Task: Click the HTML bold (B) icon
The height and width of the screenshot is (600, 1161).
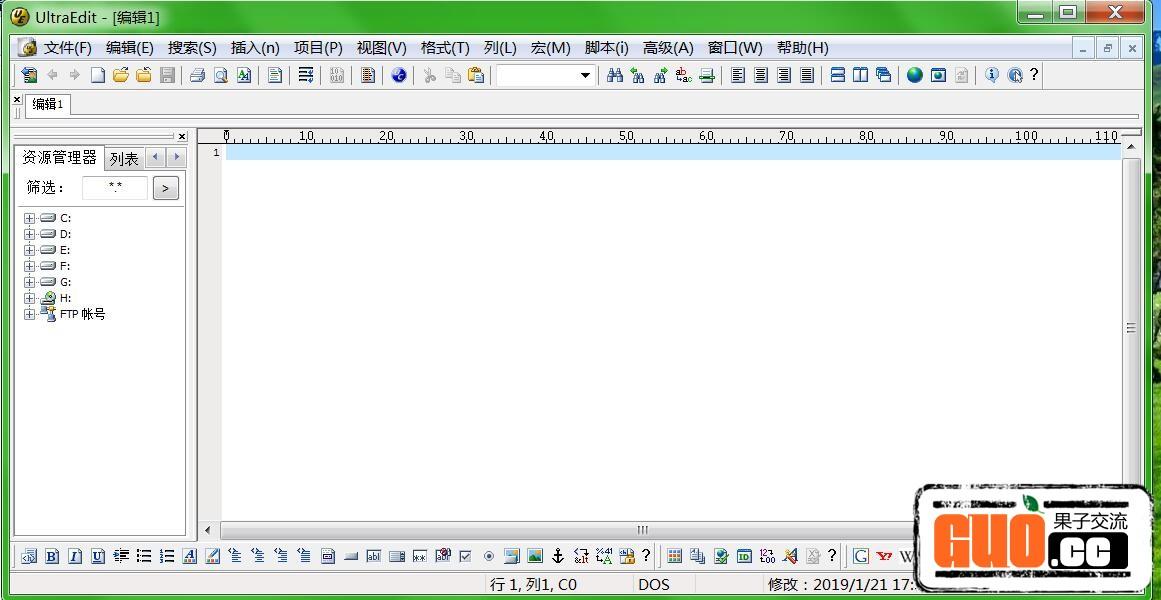Action: tap(52, 556)
